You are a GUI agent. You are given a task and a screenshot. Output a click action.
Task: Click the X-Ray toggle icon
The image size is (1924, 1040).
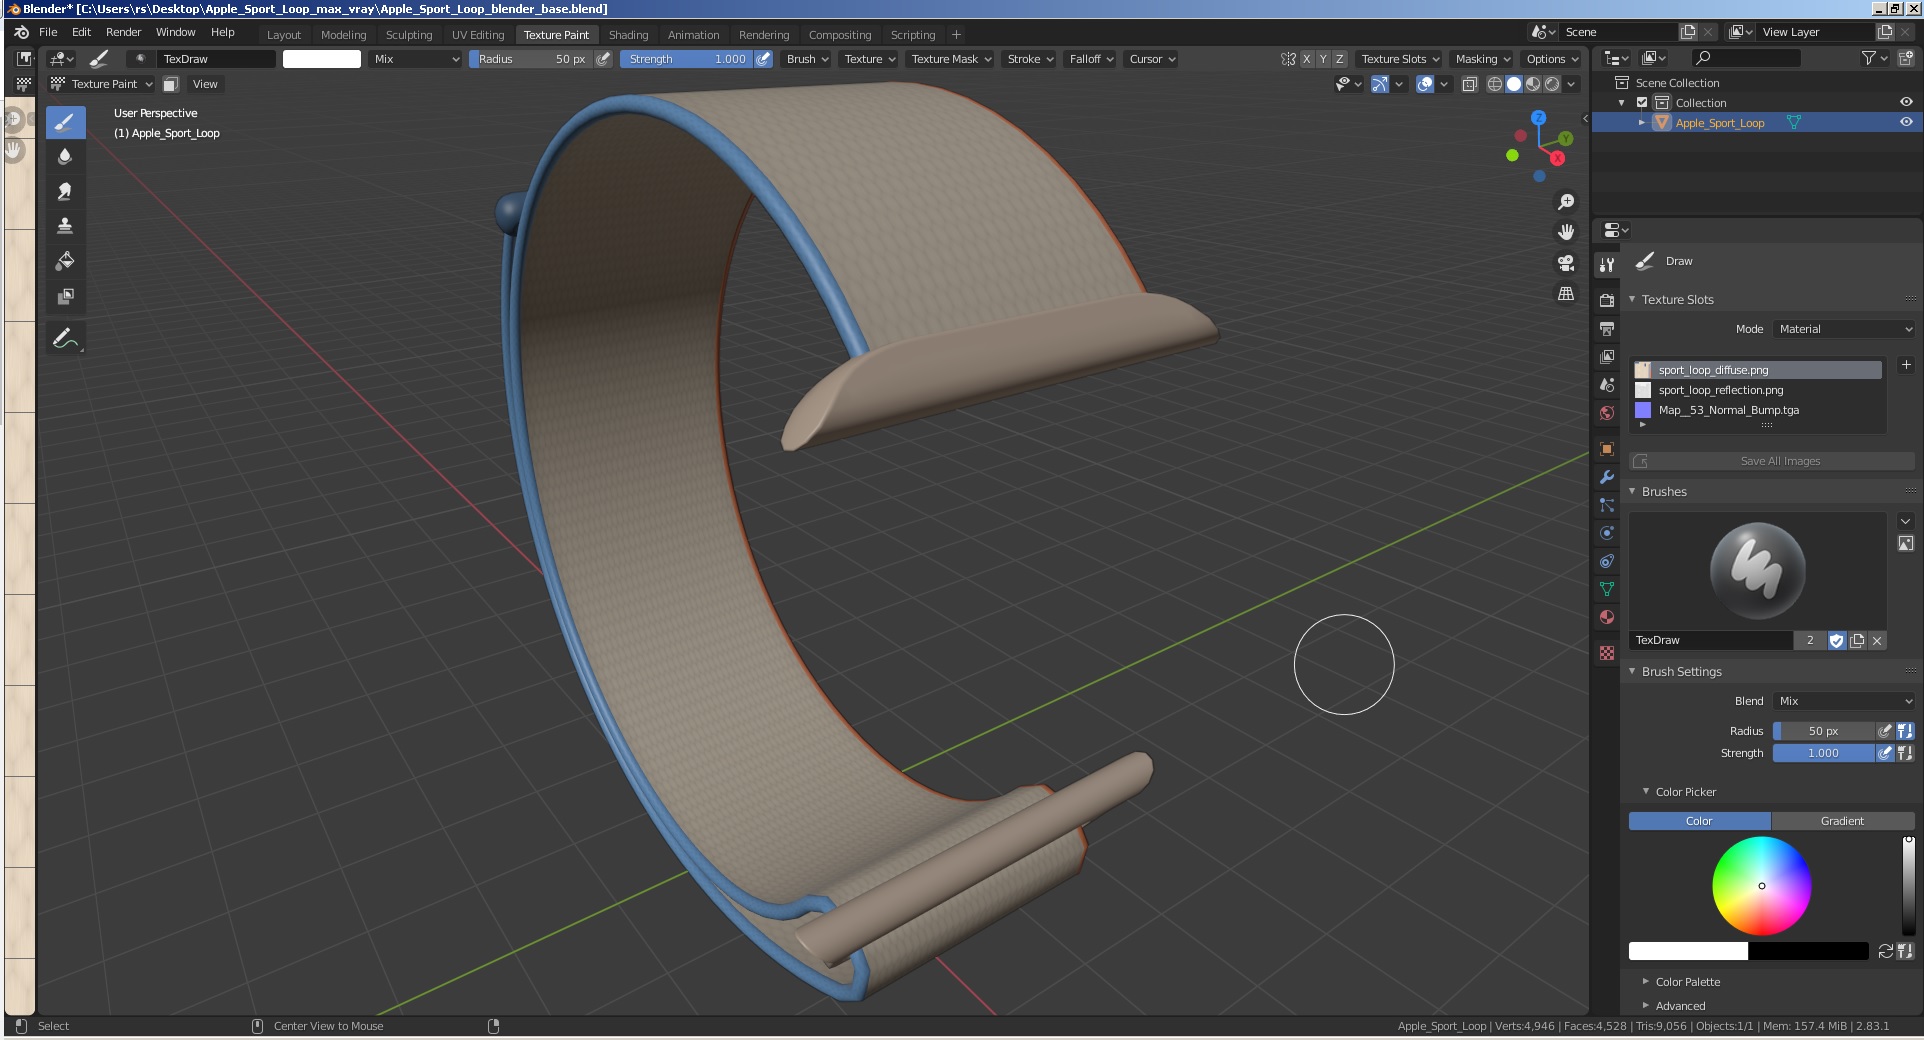1470,84
